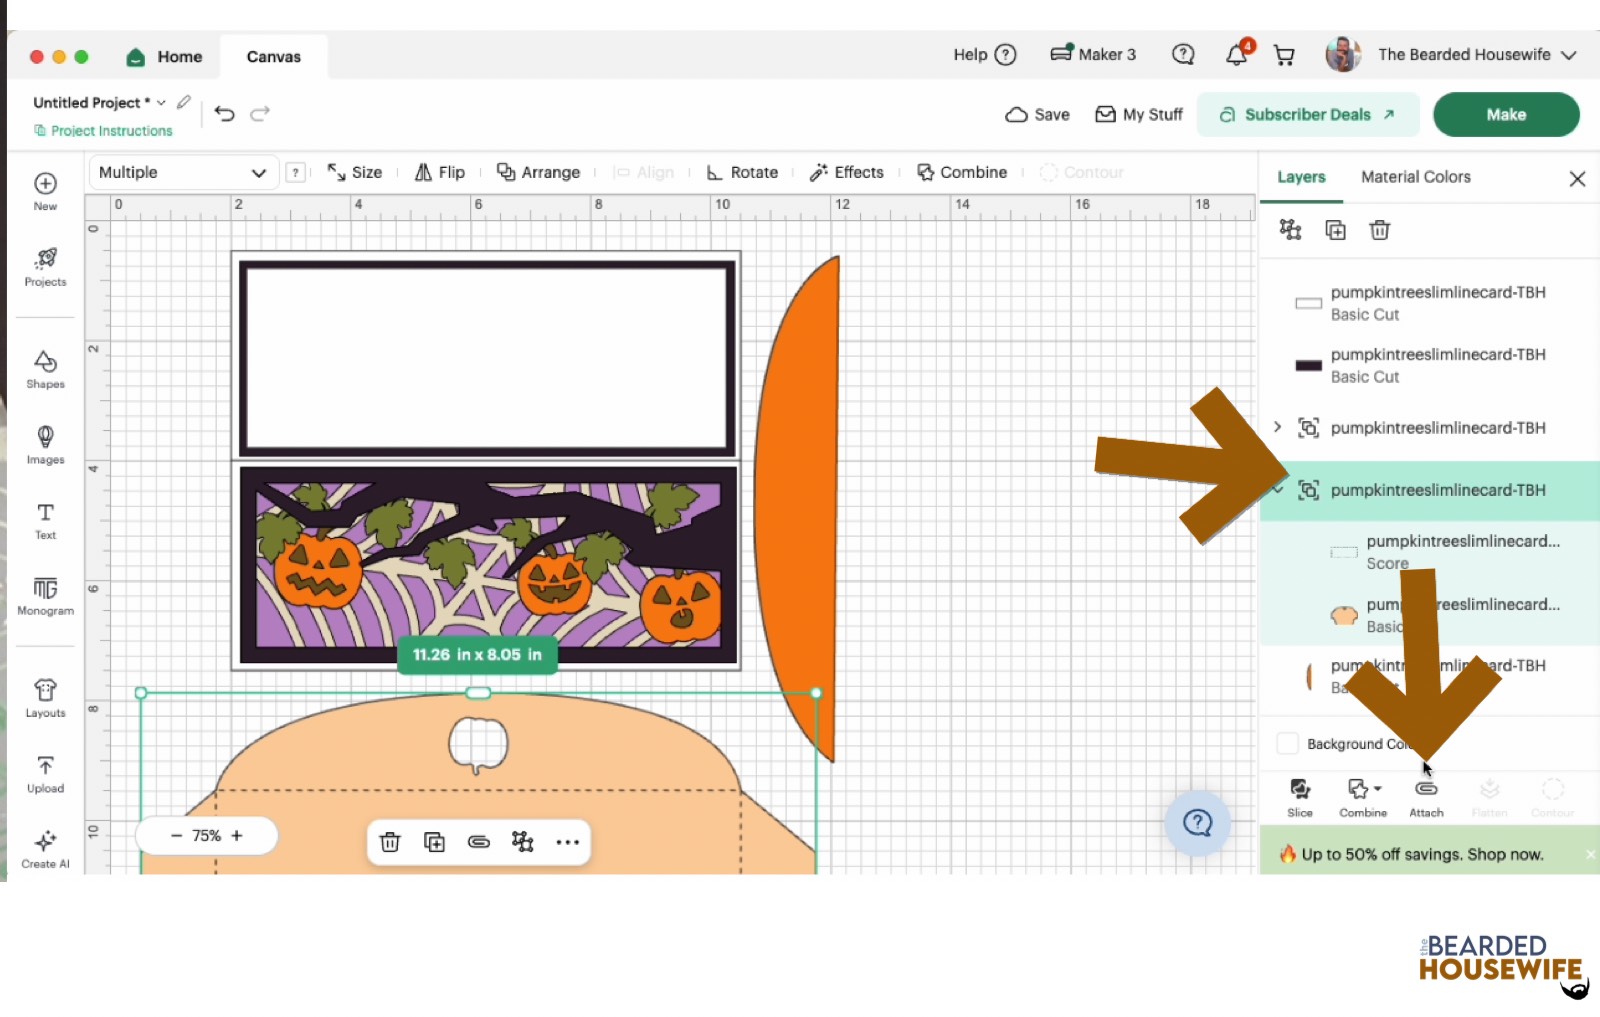This screenshot has height=1017, width=1600.
Task: Open the Rotate options in edit toolbar
Action: (x=742, y=172)
